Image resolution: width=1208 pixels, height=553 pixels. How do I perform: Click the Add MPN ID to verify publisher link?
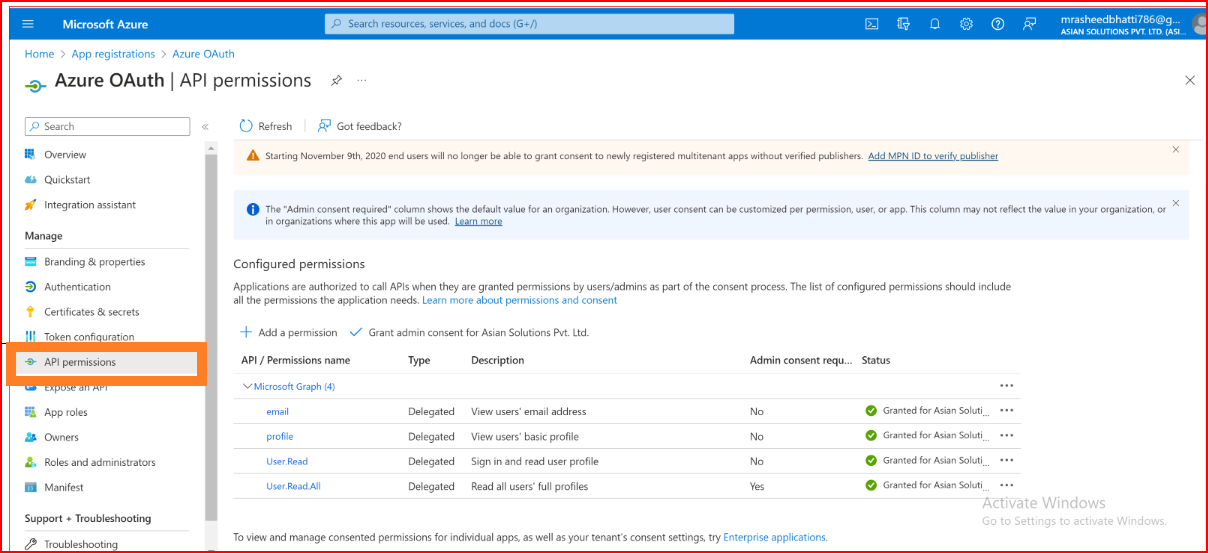[933, 156]
